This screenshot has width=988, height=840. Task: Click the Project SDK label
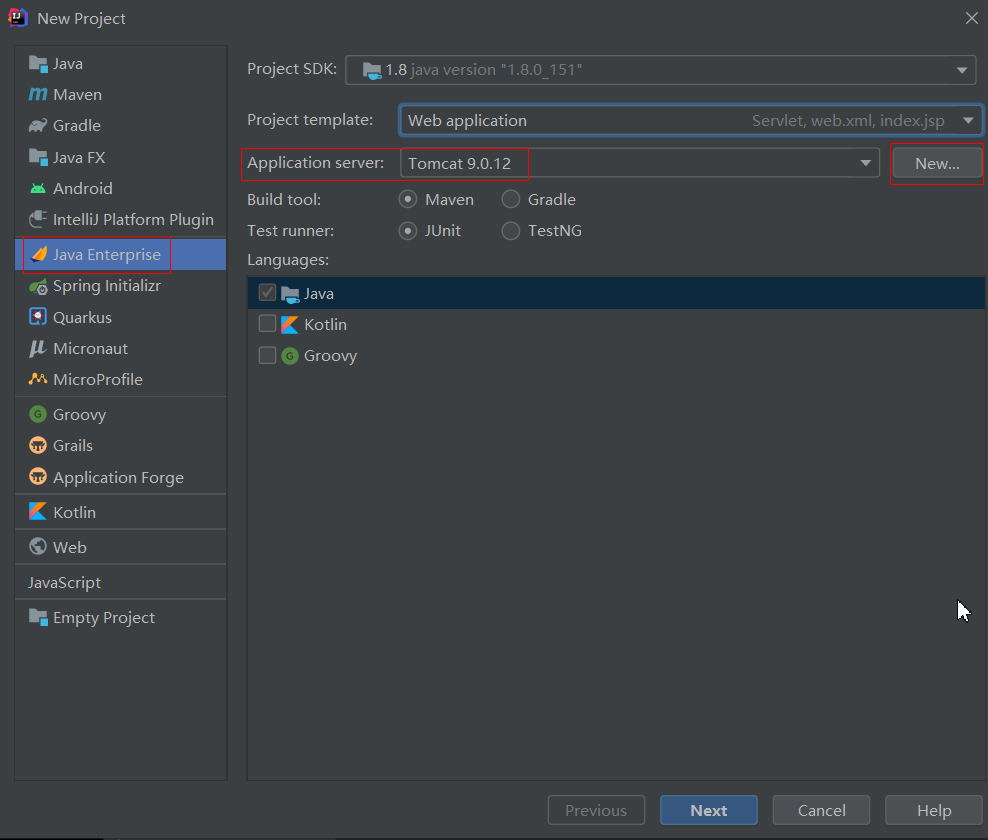[x=292, y=69]
